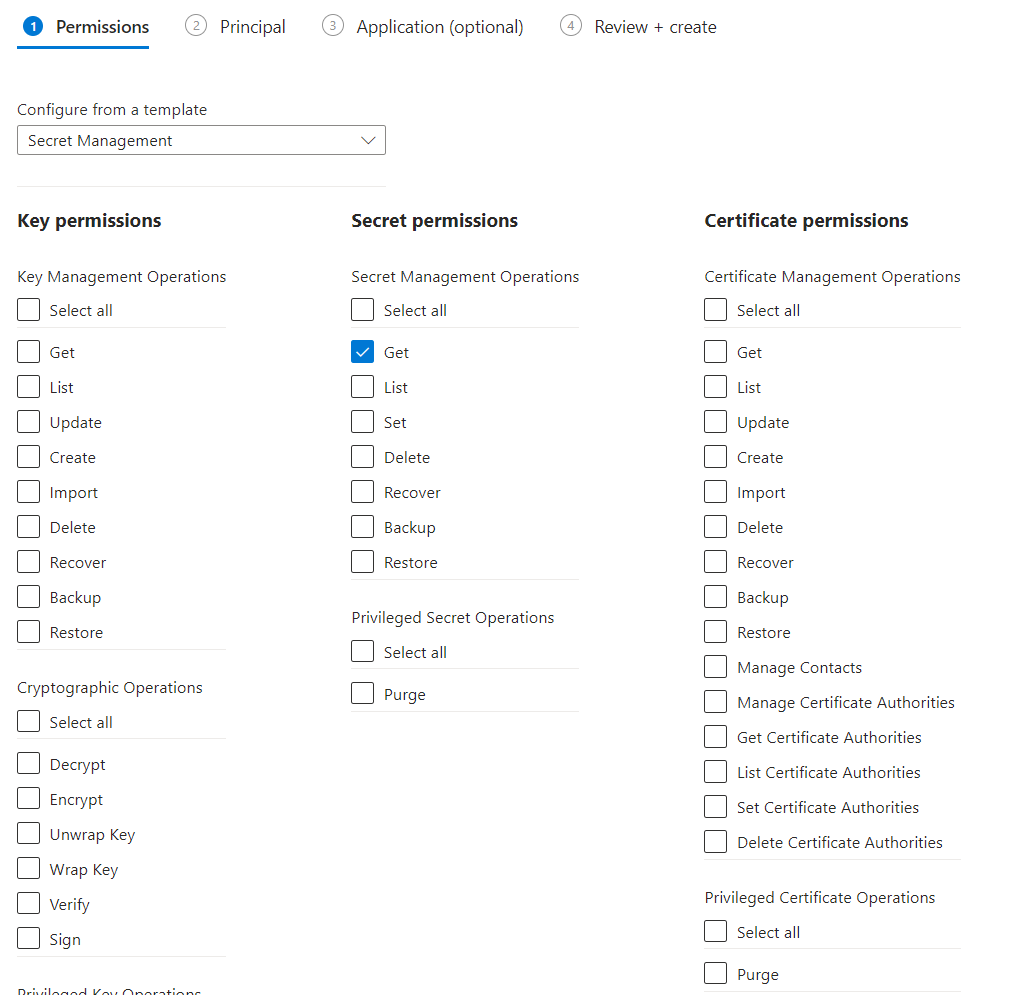
Task: Enable Backup under Secret permissions
Action: (x=363, y=527)
